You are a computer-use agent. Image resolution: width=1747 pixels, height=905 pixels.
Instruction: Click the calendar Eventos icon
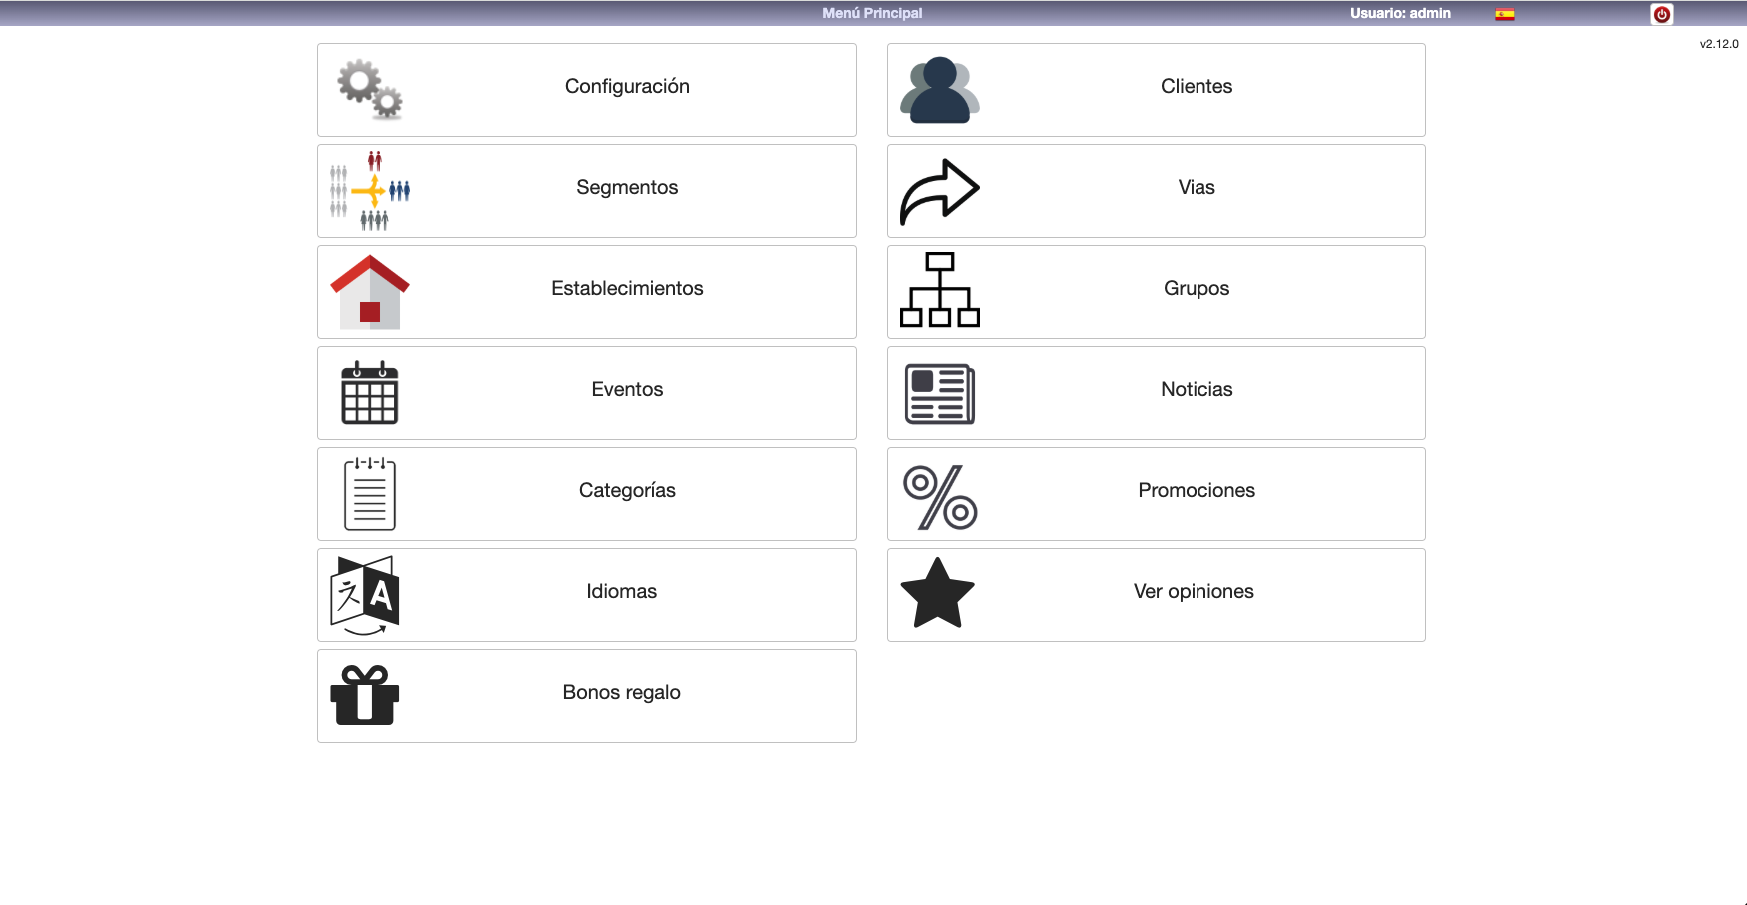coord(370,393)
